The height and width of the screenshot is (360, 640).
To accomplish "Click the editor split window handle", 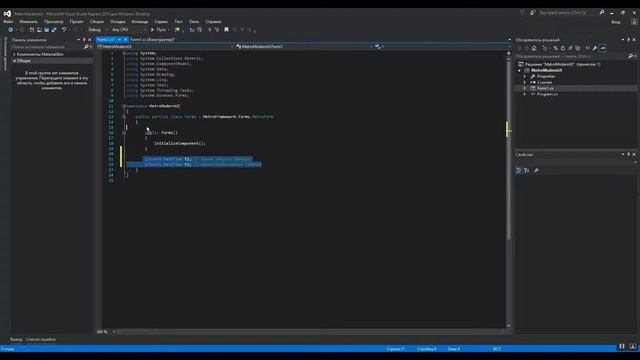I will [509, 53].
